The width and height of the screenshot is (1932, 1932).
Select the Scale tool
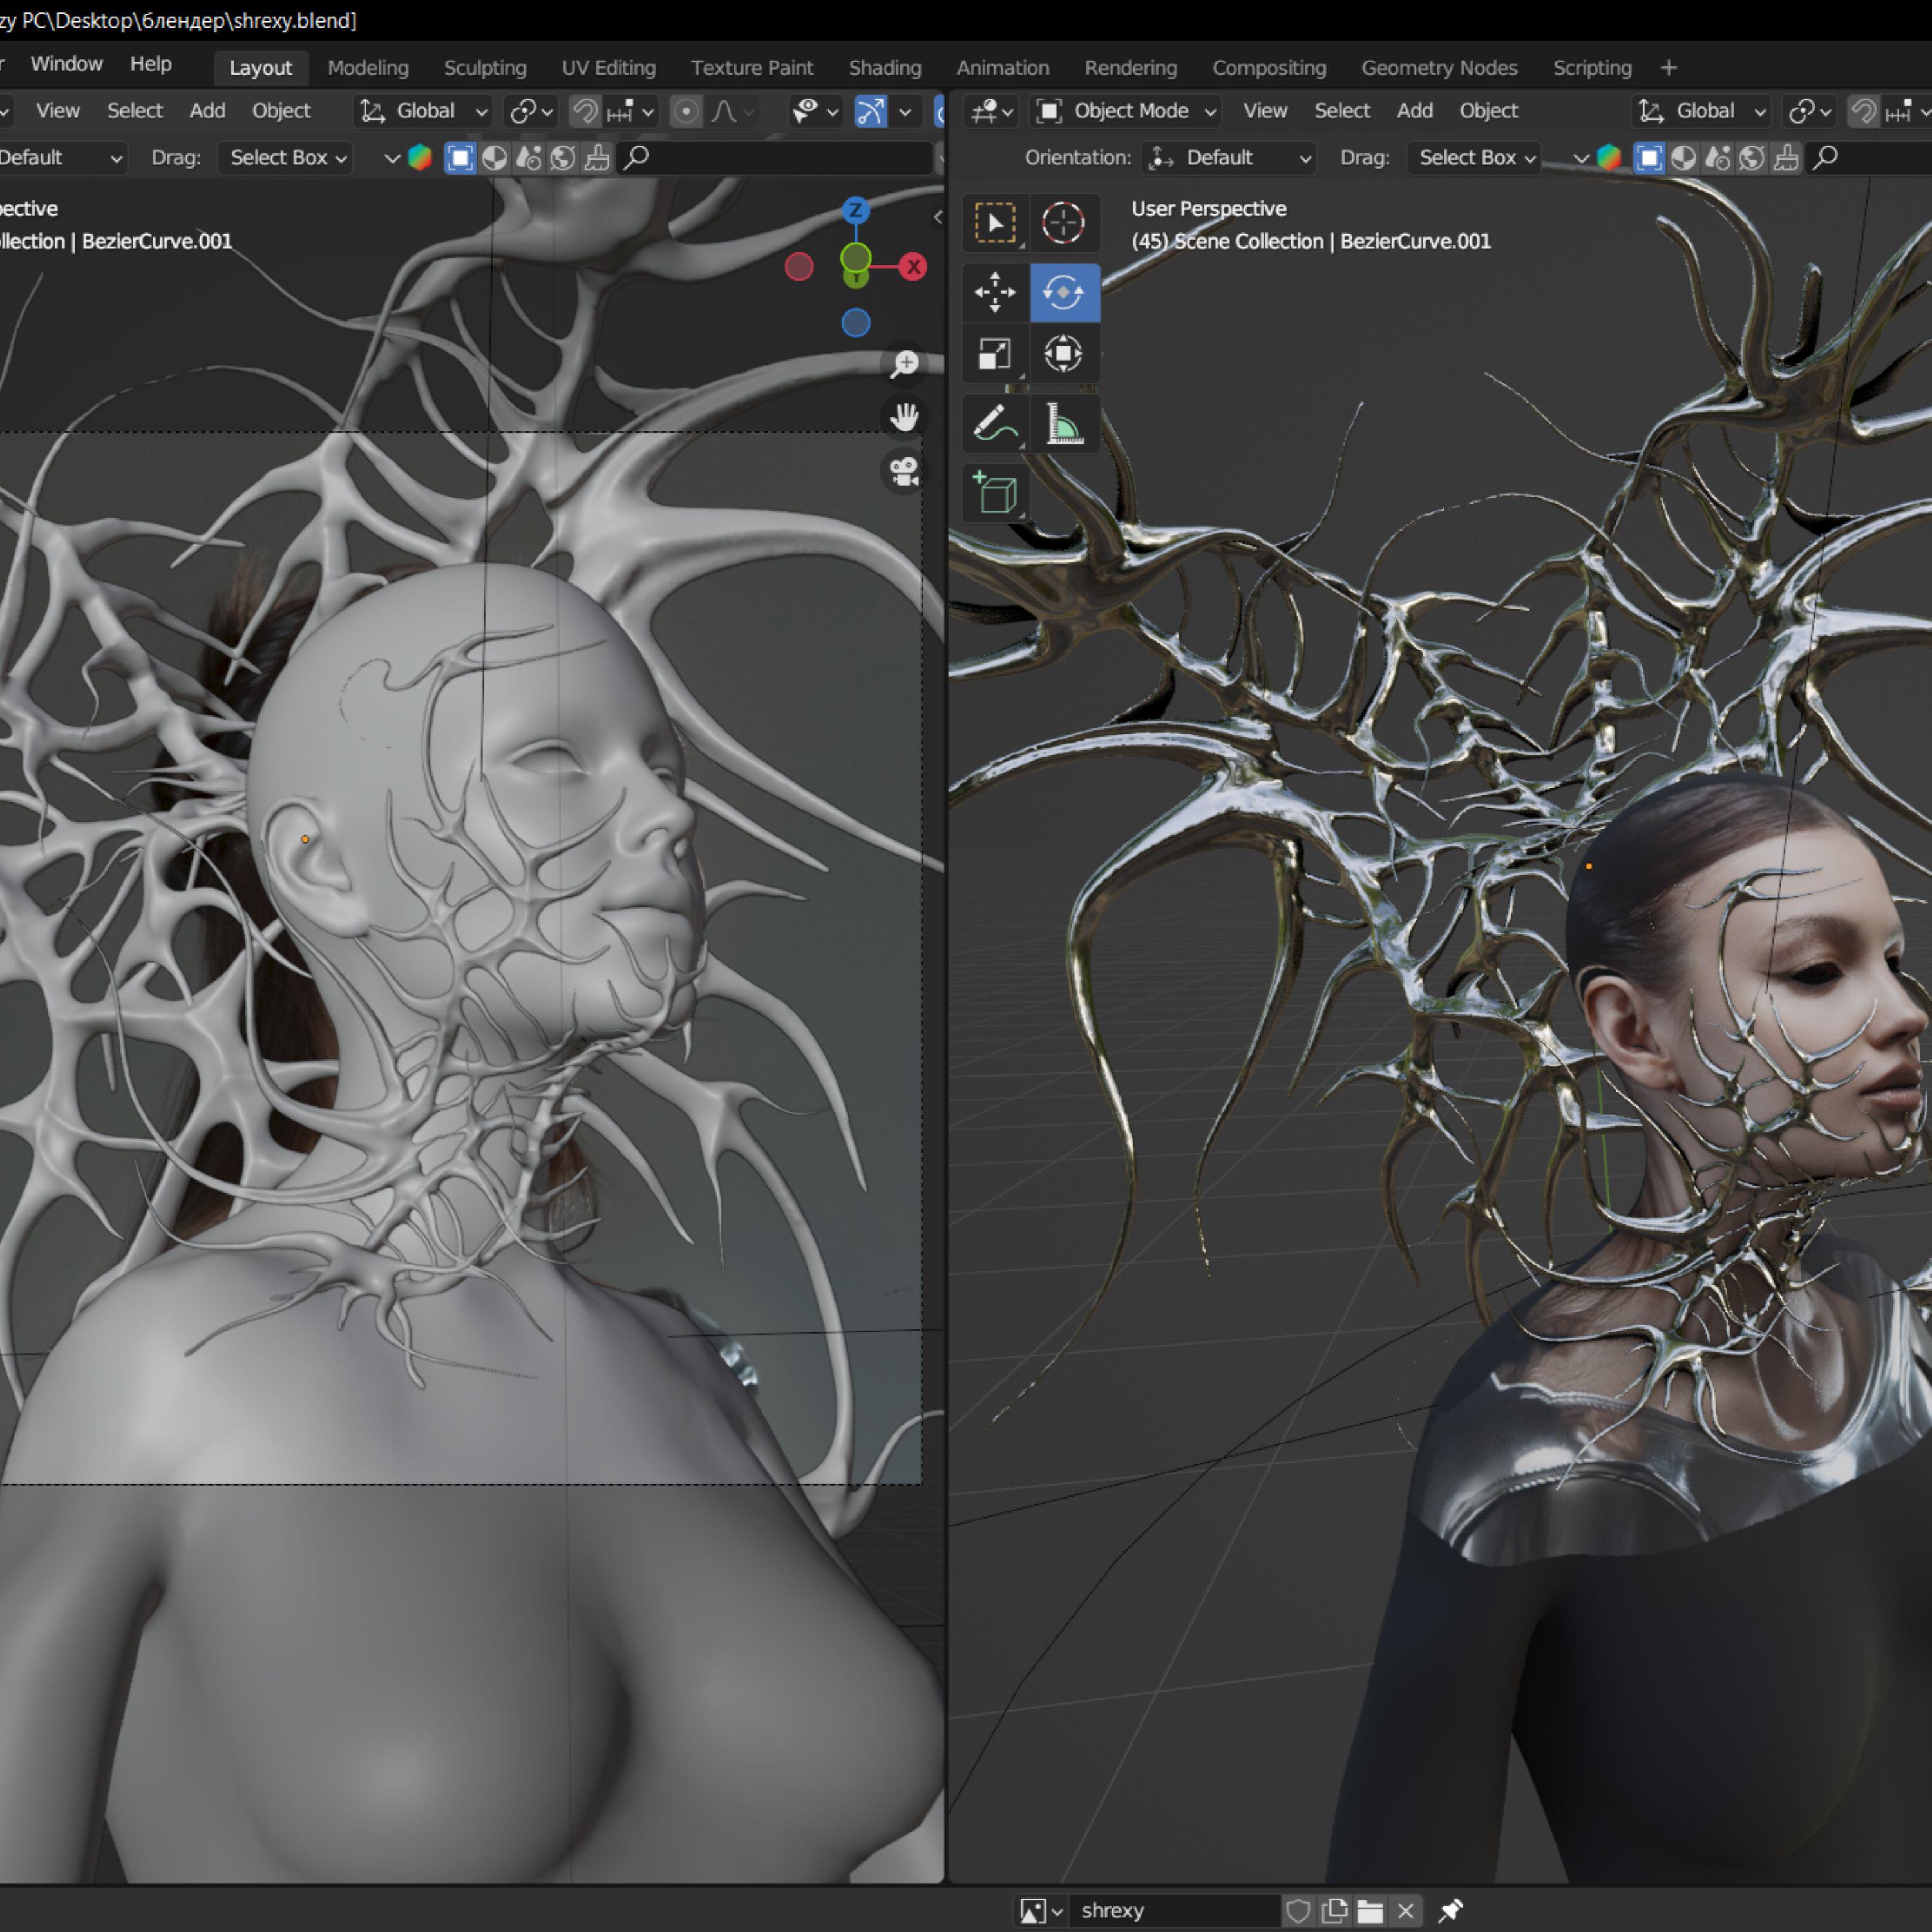tap(995, 354)
